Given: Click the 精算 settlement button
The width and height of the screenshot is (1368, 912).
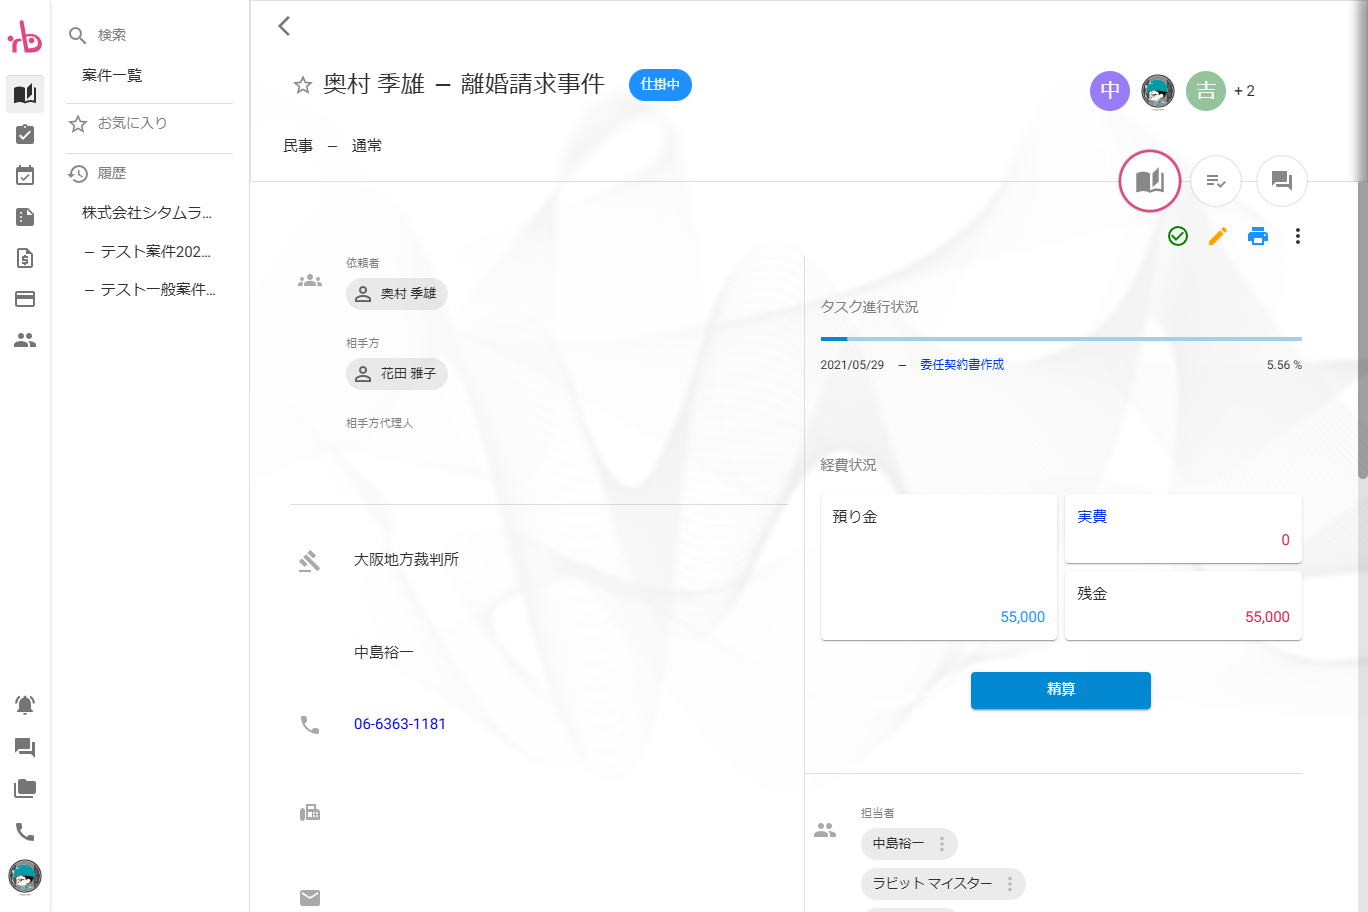Looking at the screenshot, I should click(1060, 690).
